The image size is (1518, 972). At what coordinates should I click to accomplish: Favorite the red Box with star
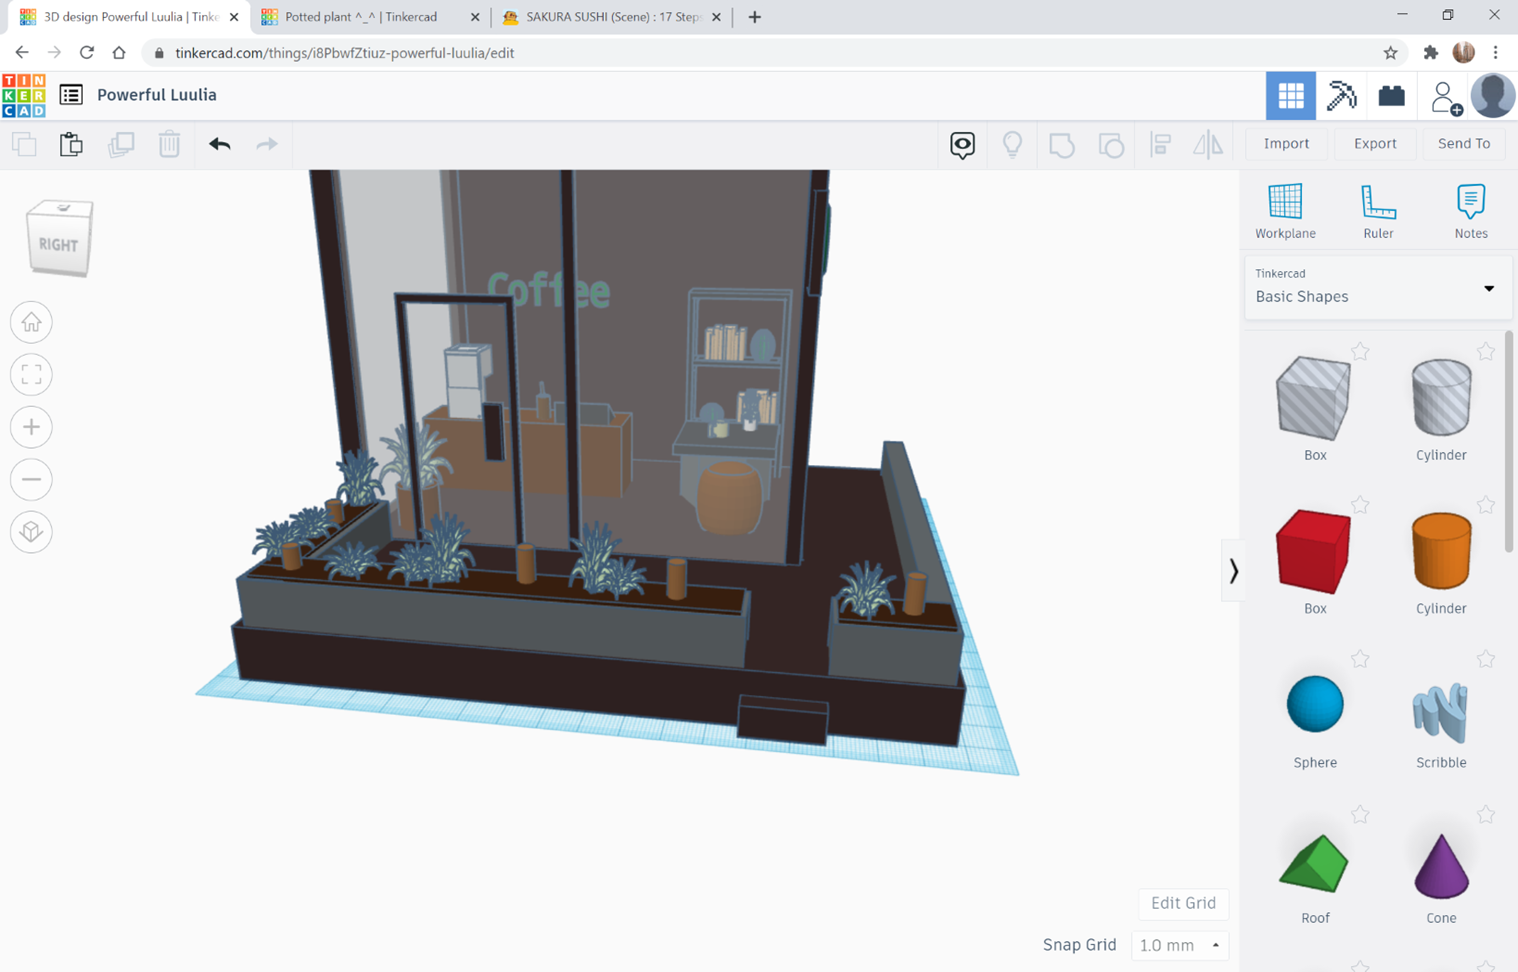(x=1360, y=505)
